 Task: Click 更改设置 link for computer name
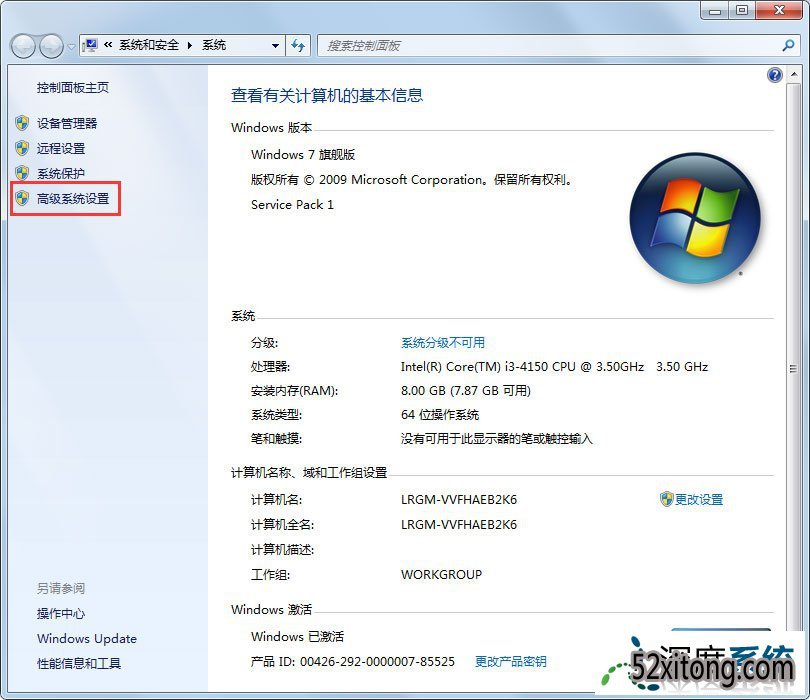699,500
